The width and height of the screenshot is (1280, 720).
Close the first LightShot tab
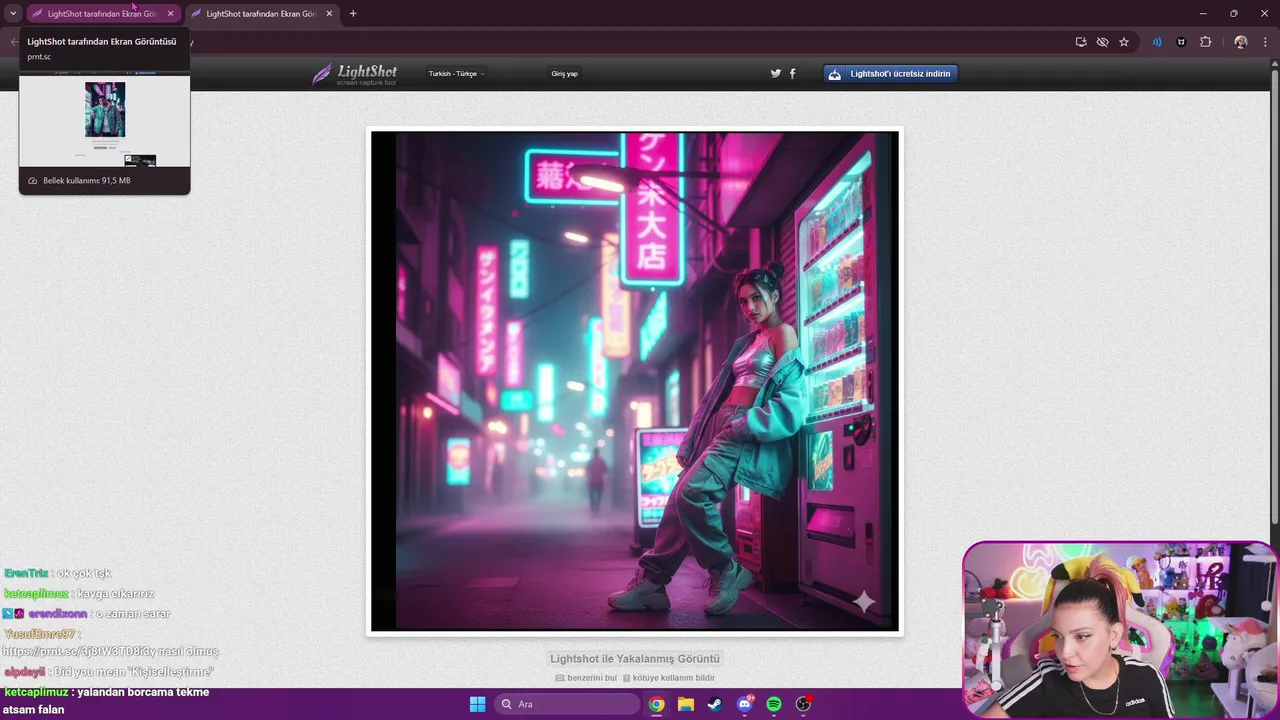[170, 13]
